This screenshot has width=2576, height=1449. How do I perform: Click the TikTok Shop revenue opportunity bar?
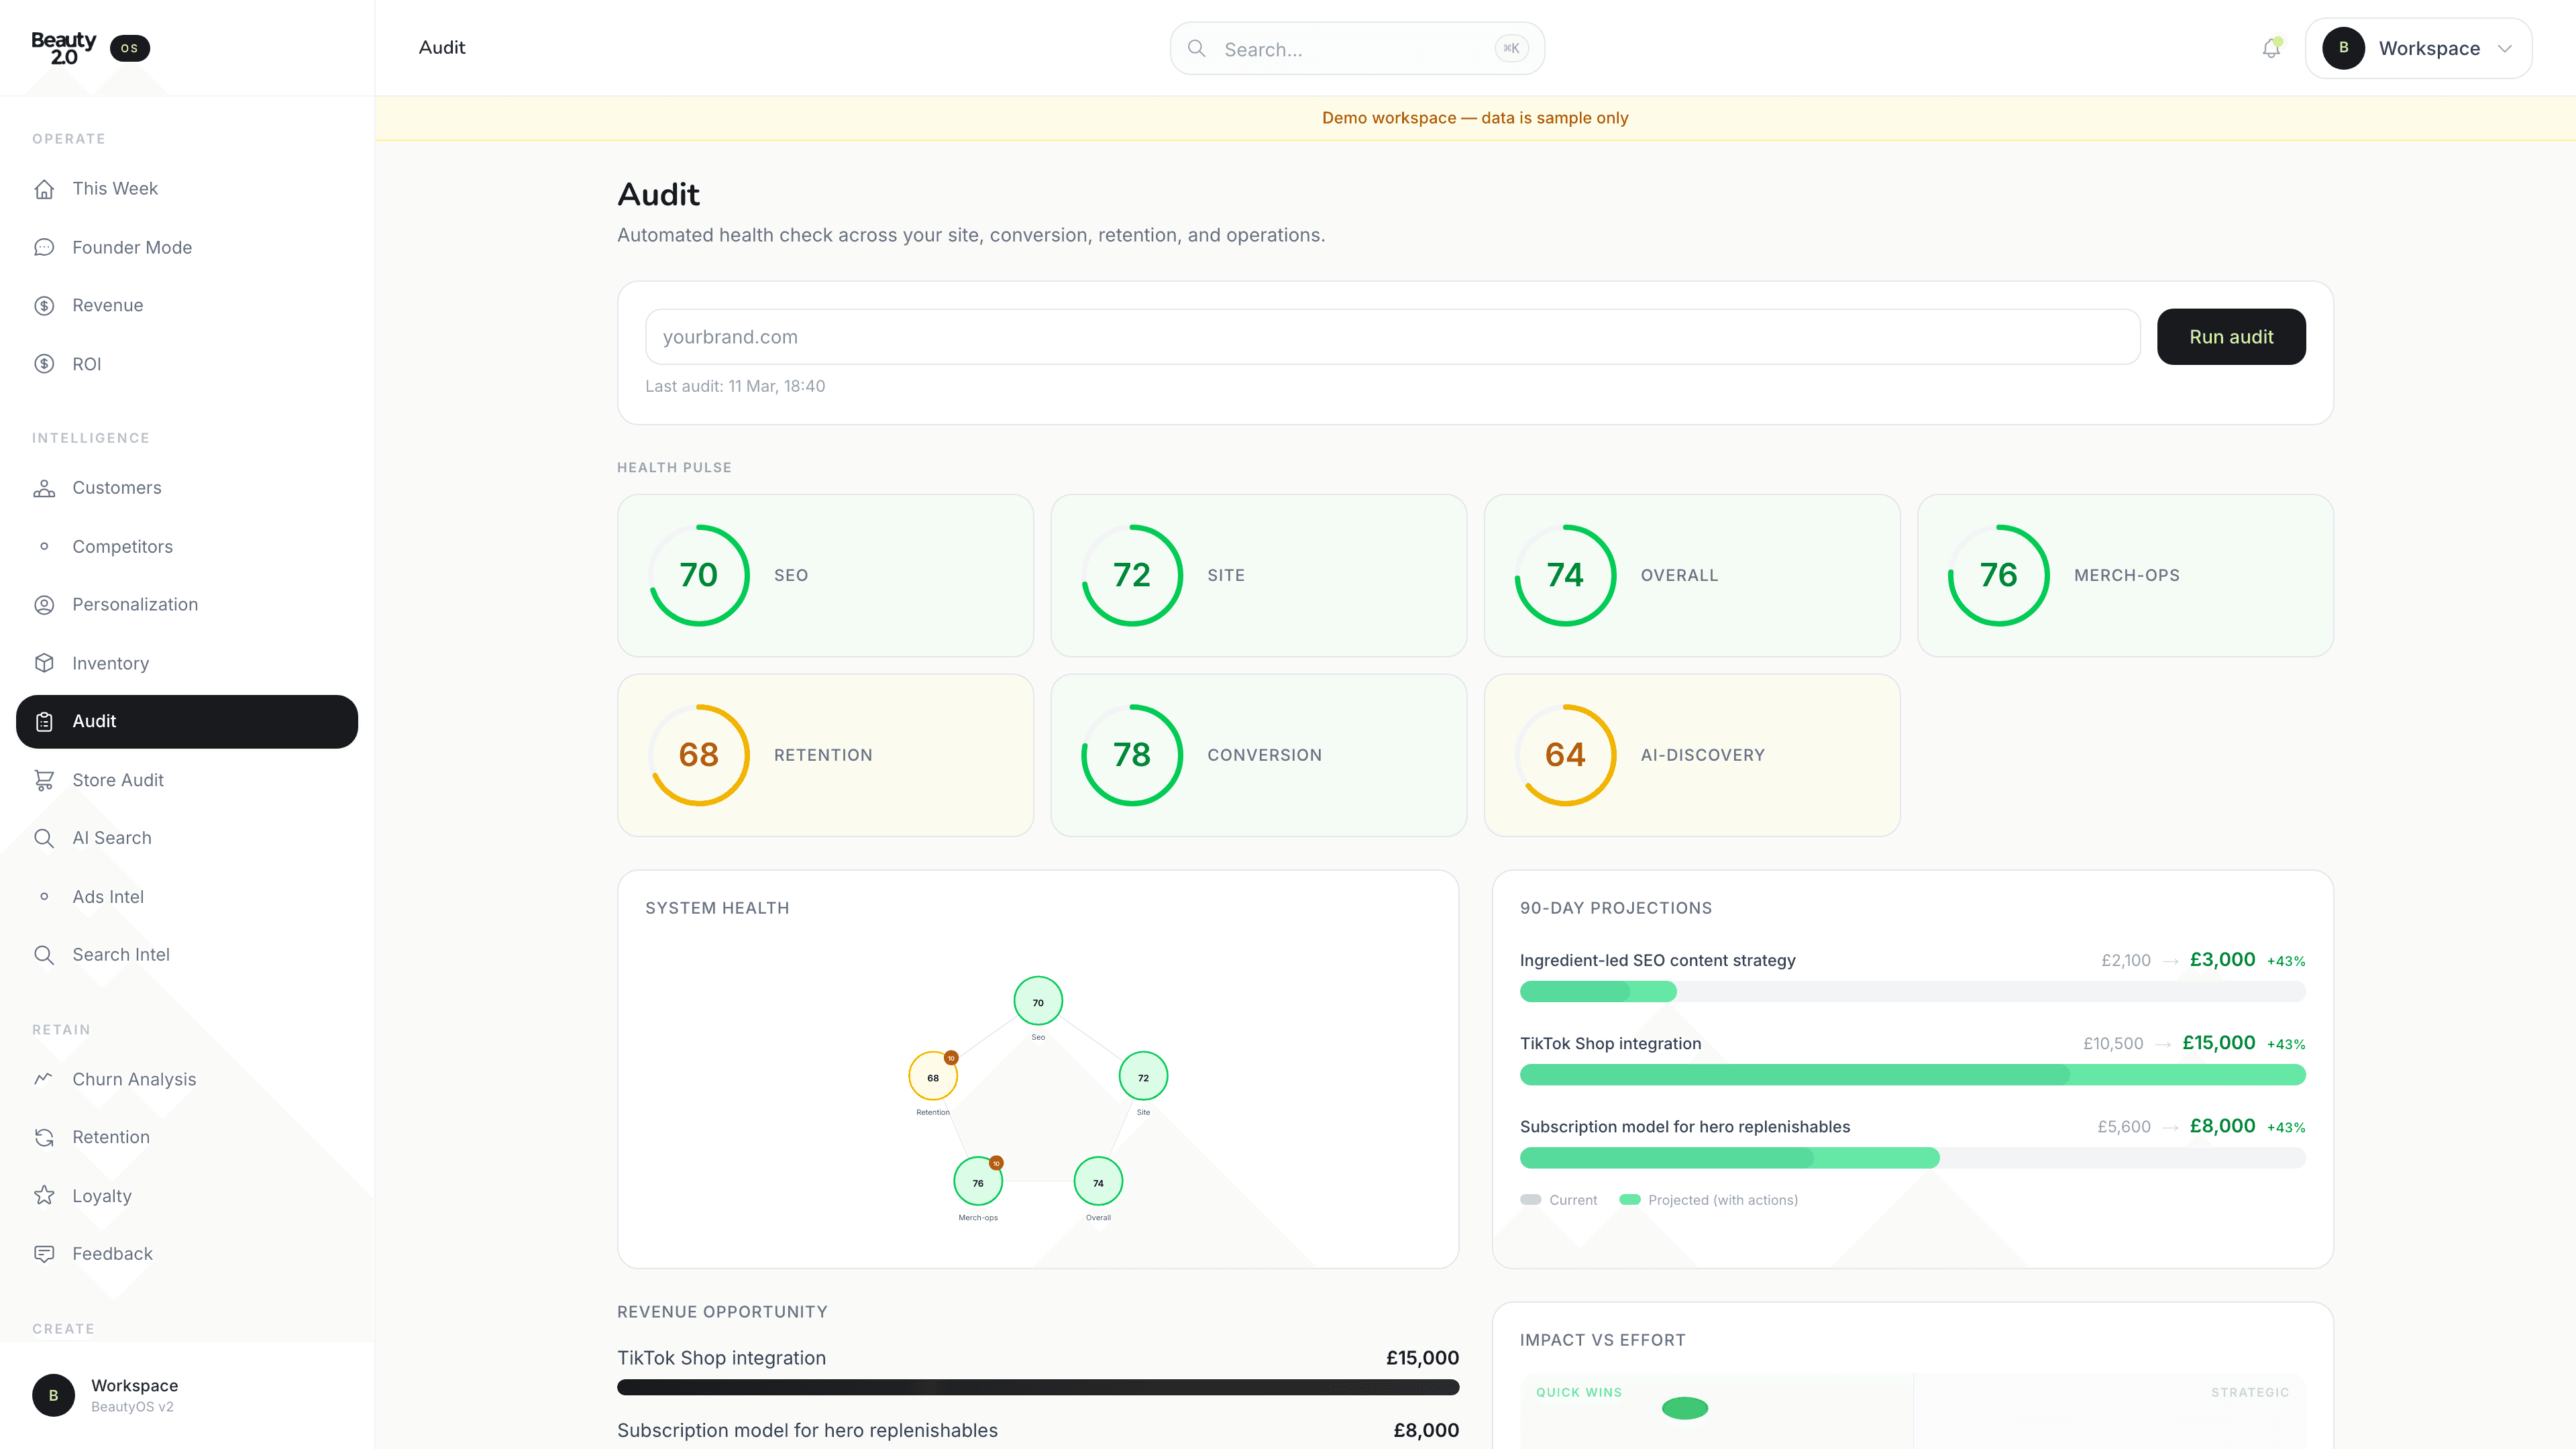[1038, 1388]
